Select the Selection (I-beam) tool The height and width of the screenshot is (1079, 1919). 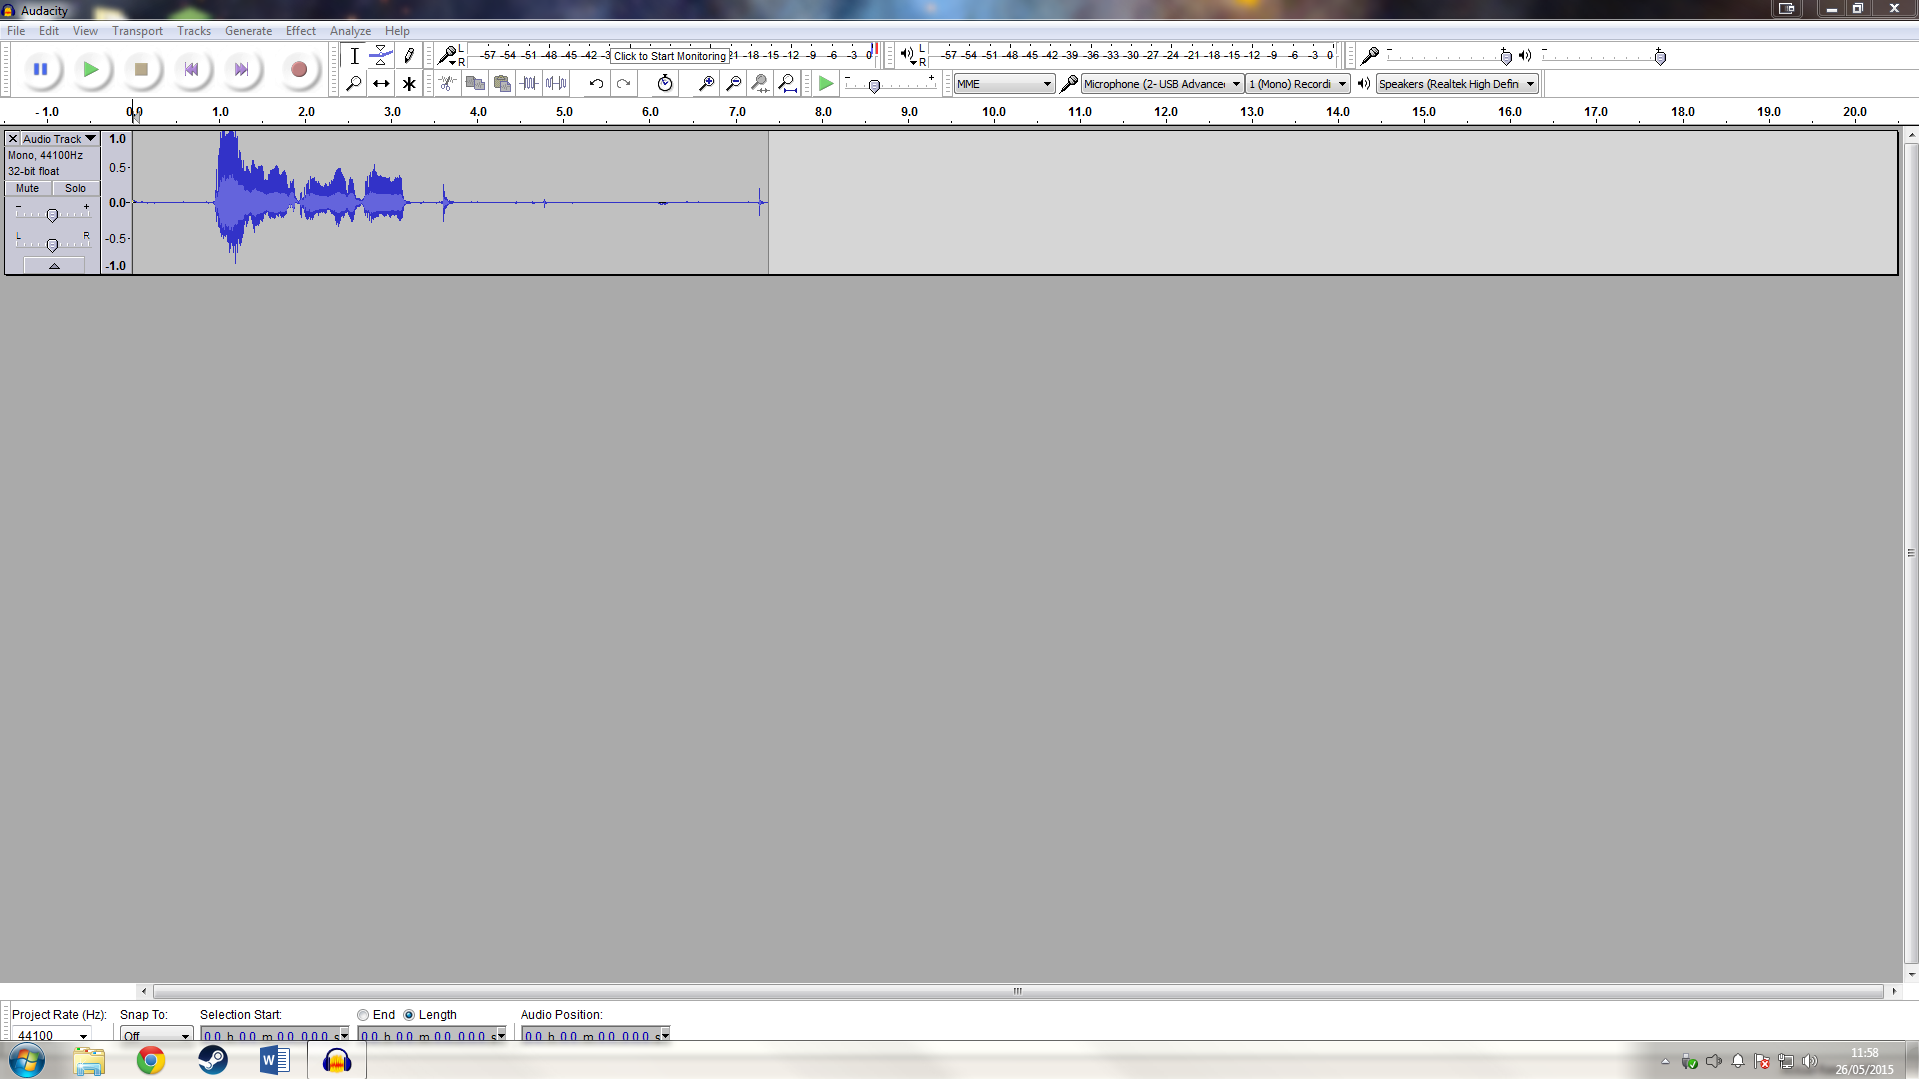[354, 56]
